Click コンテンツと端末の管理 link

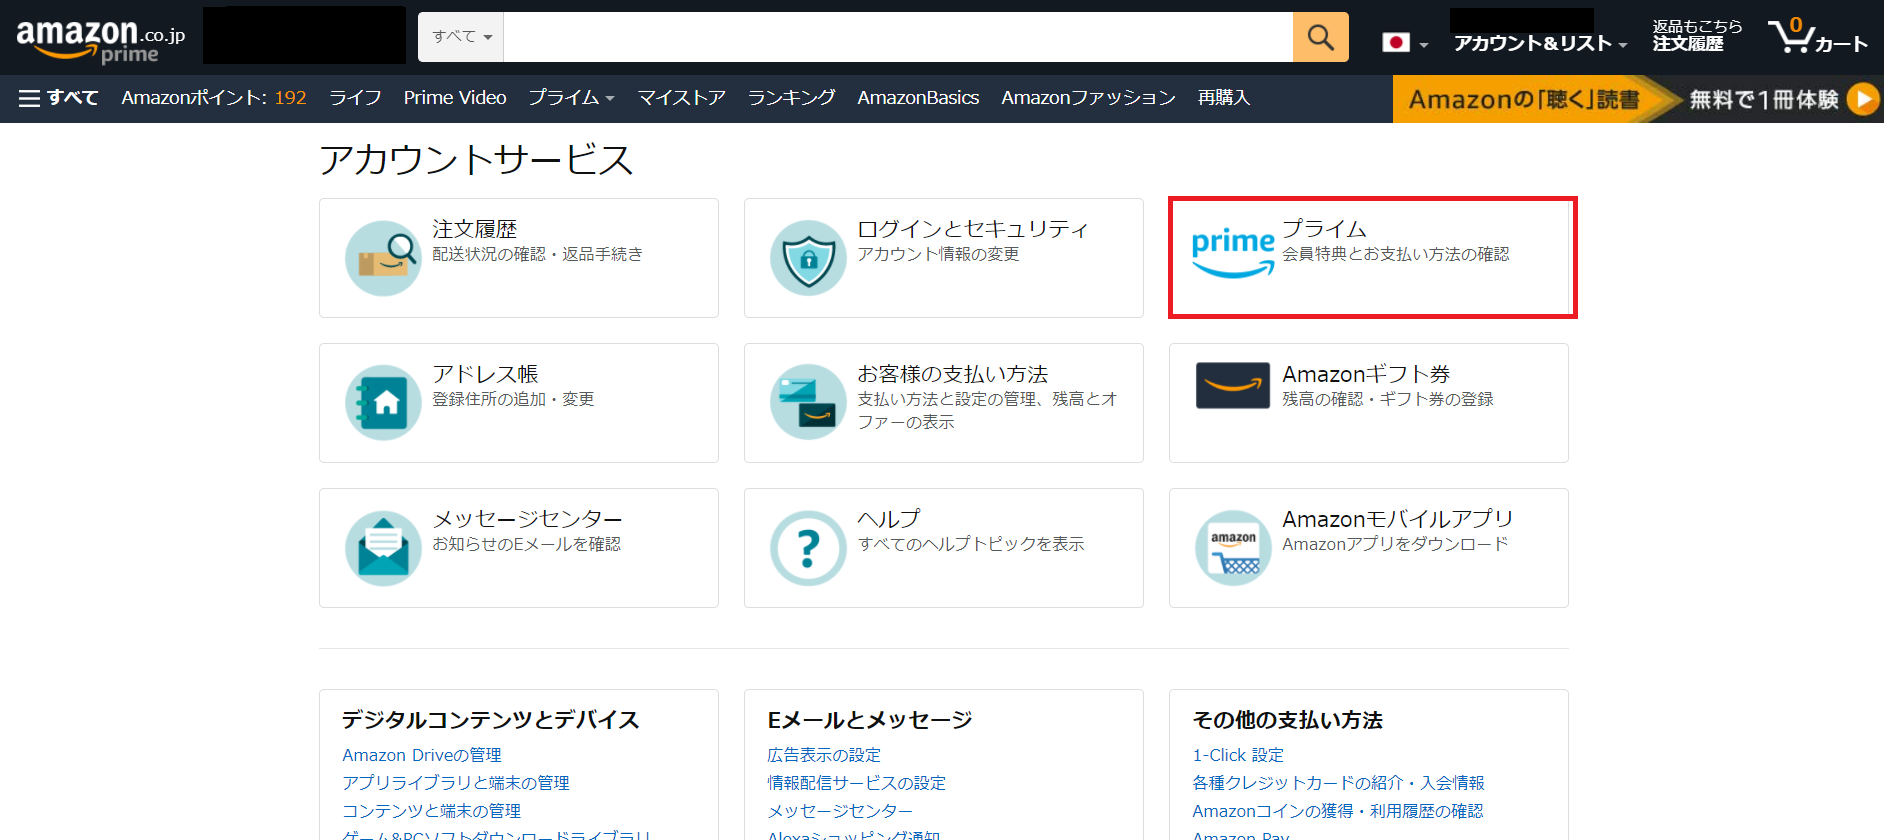[x=431, y=811]
